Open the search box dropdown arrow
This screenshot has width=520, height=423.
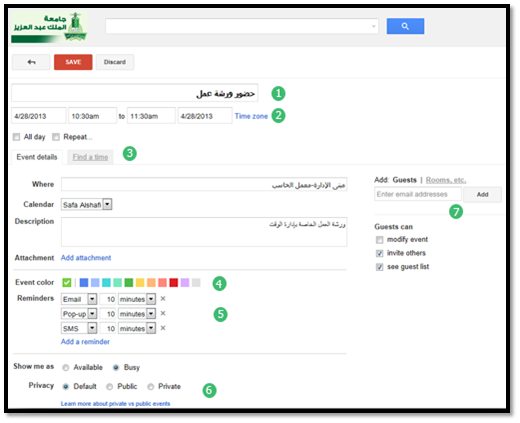(374, 26)
